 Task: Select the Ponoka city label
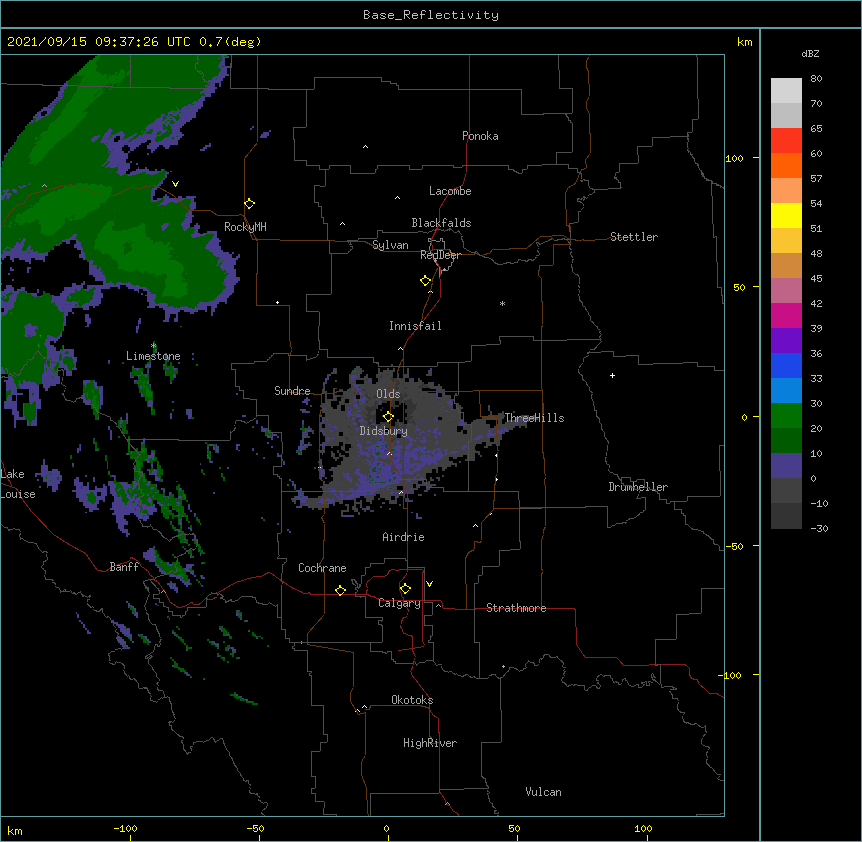(480, 136)
